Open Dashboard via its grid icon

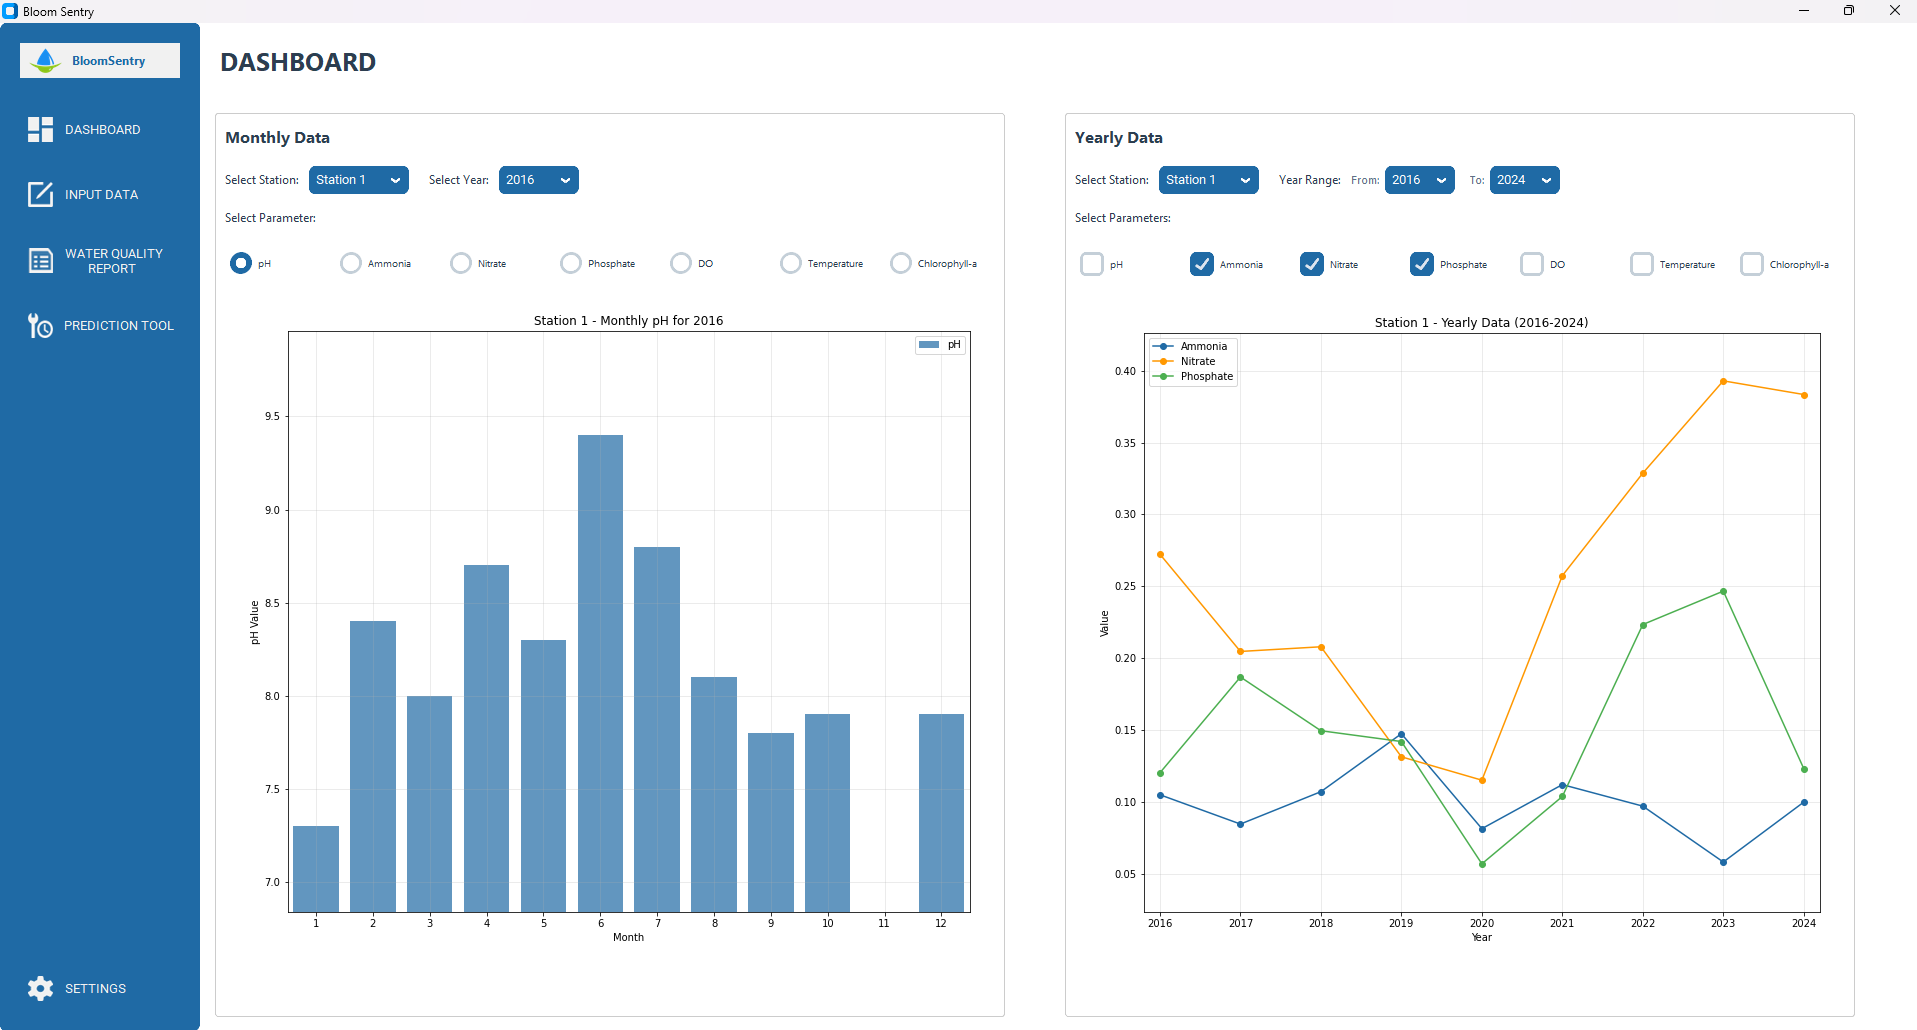click(40, 129)
